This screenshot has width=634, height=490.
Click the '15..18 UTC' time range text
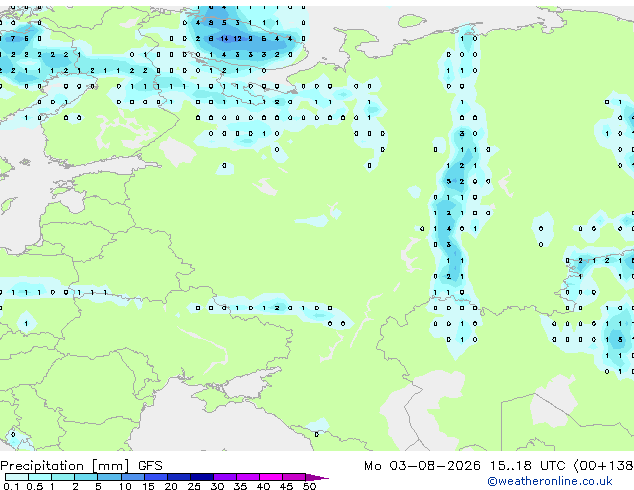coord(527,466)
